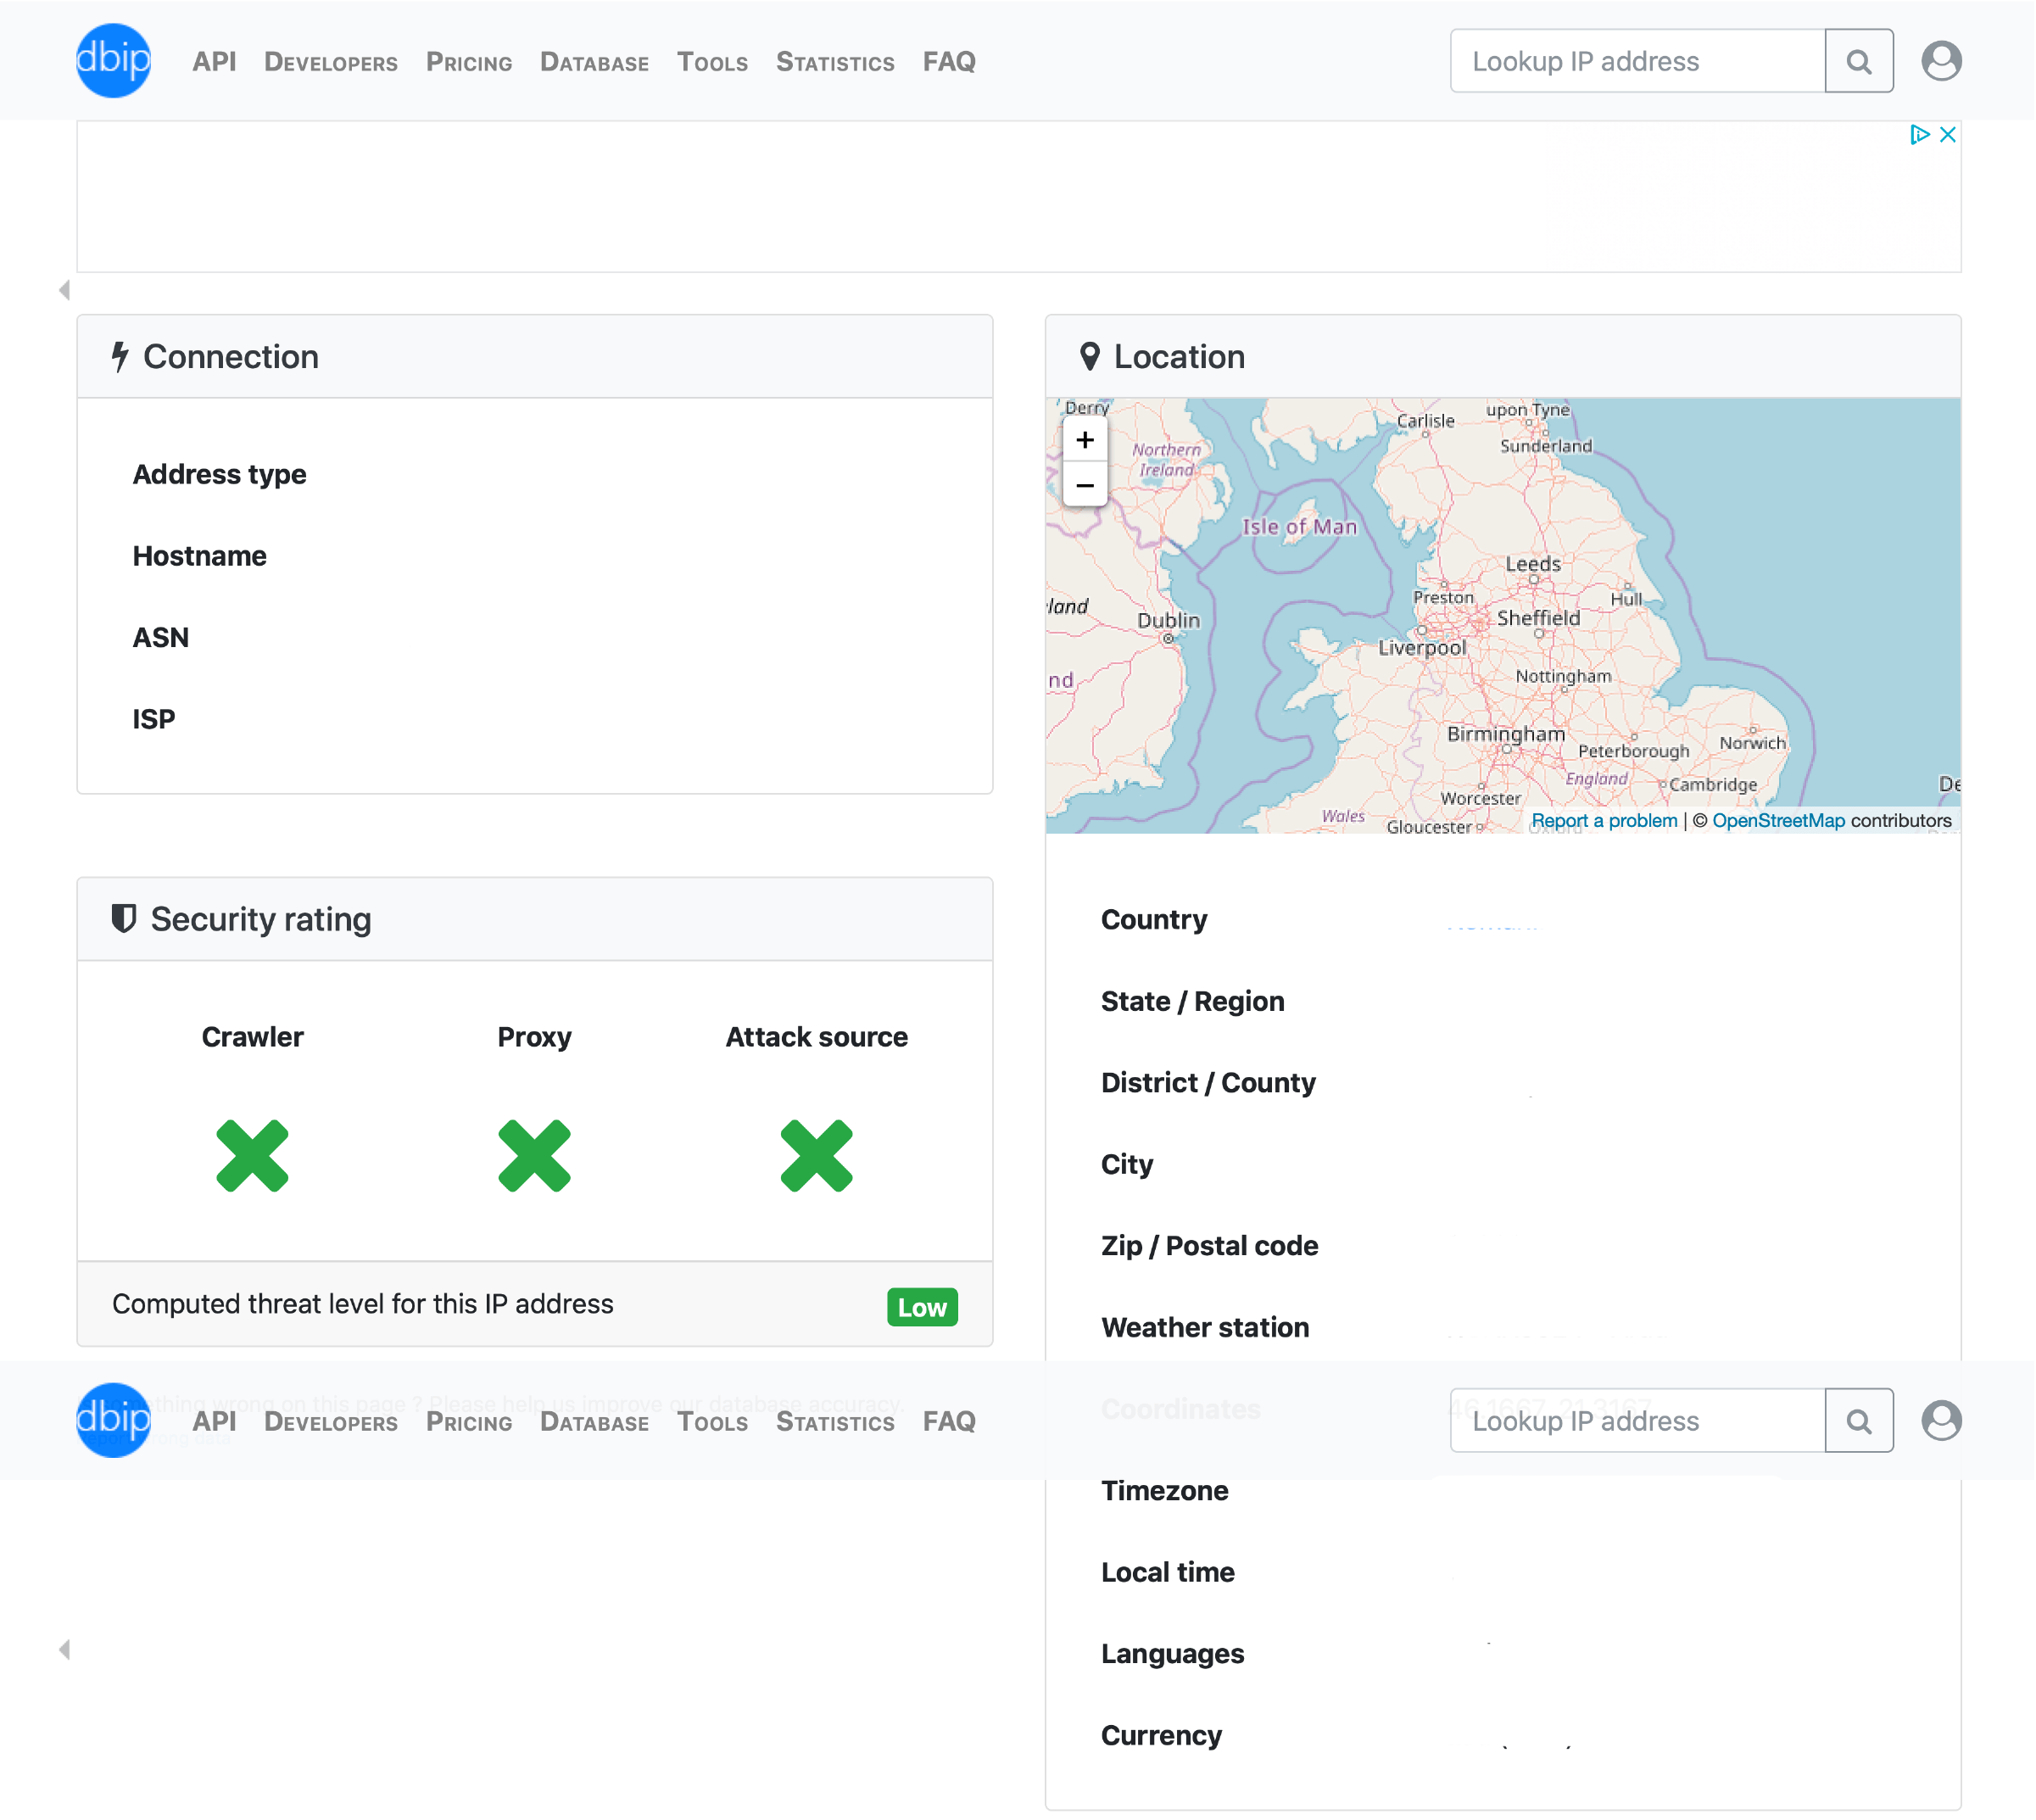Open Tools menu in top navigation

[712, 62]
